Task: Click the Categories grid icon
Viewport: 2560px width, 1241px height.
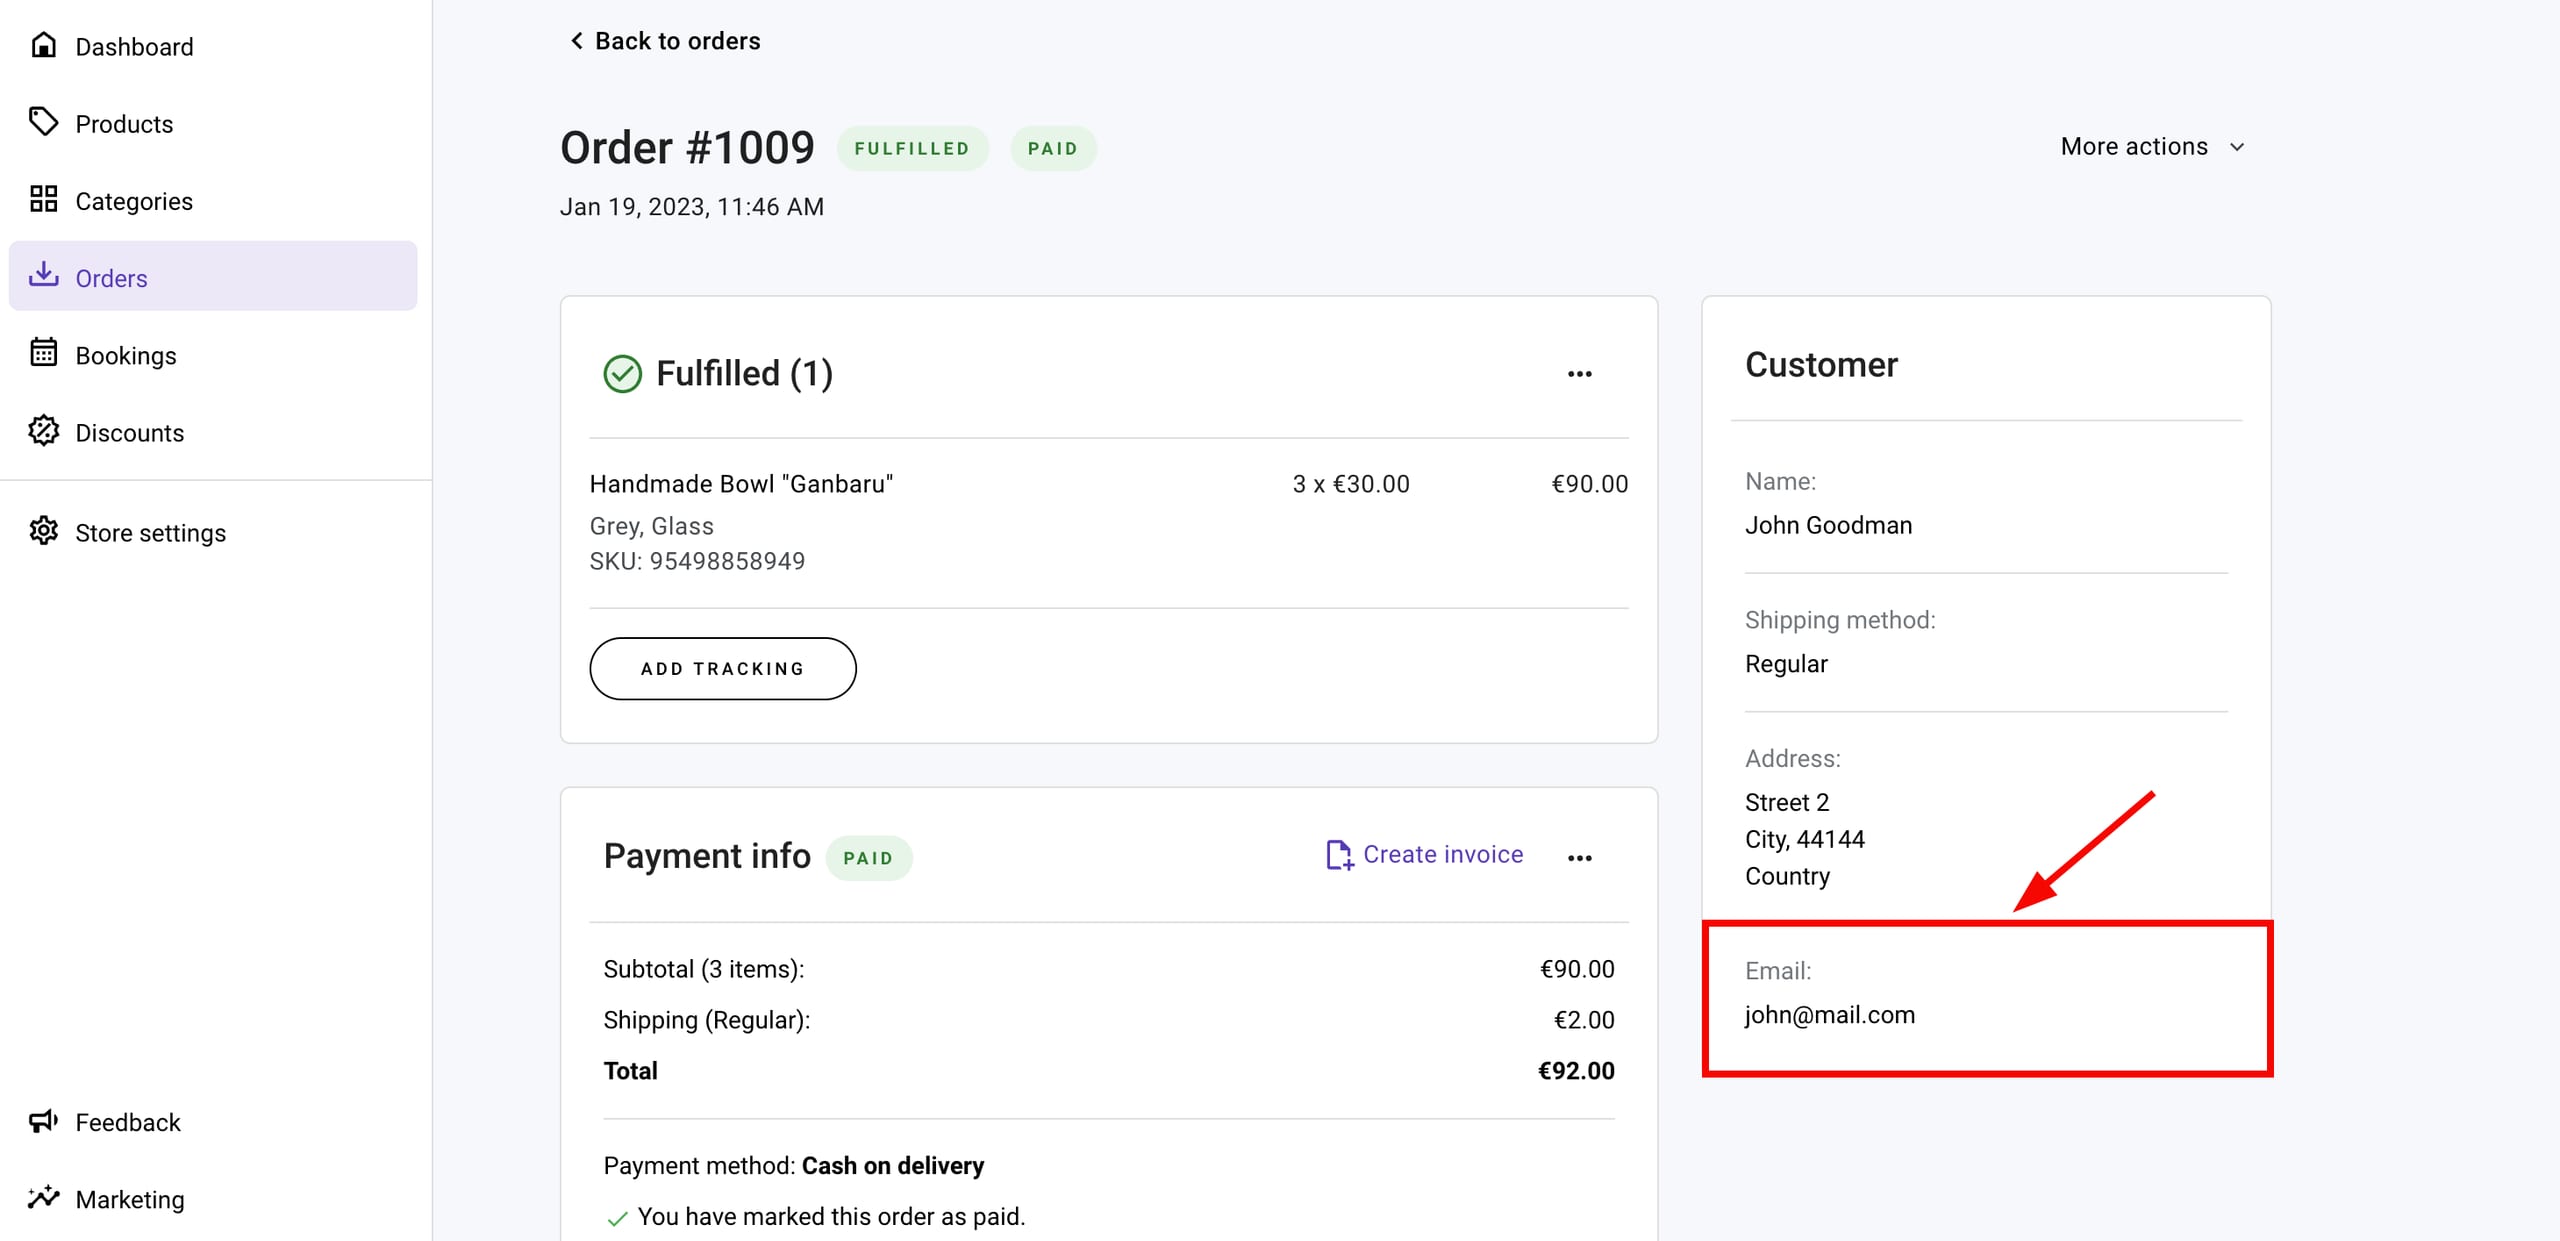Action: coord(43,199)
